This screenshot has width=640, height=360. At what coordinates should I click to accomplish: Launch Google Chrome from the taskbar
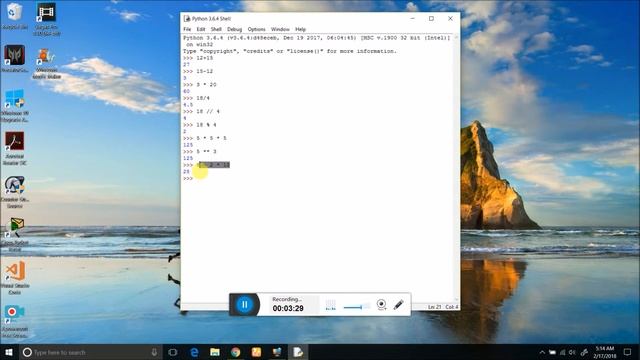click(236, 352)
